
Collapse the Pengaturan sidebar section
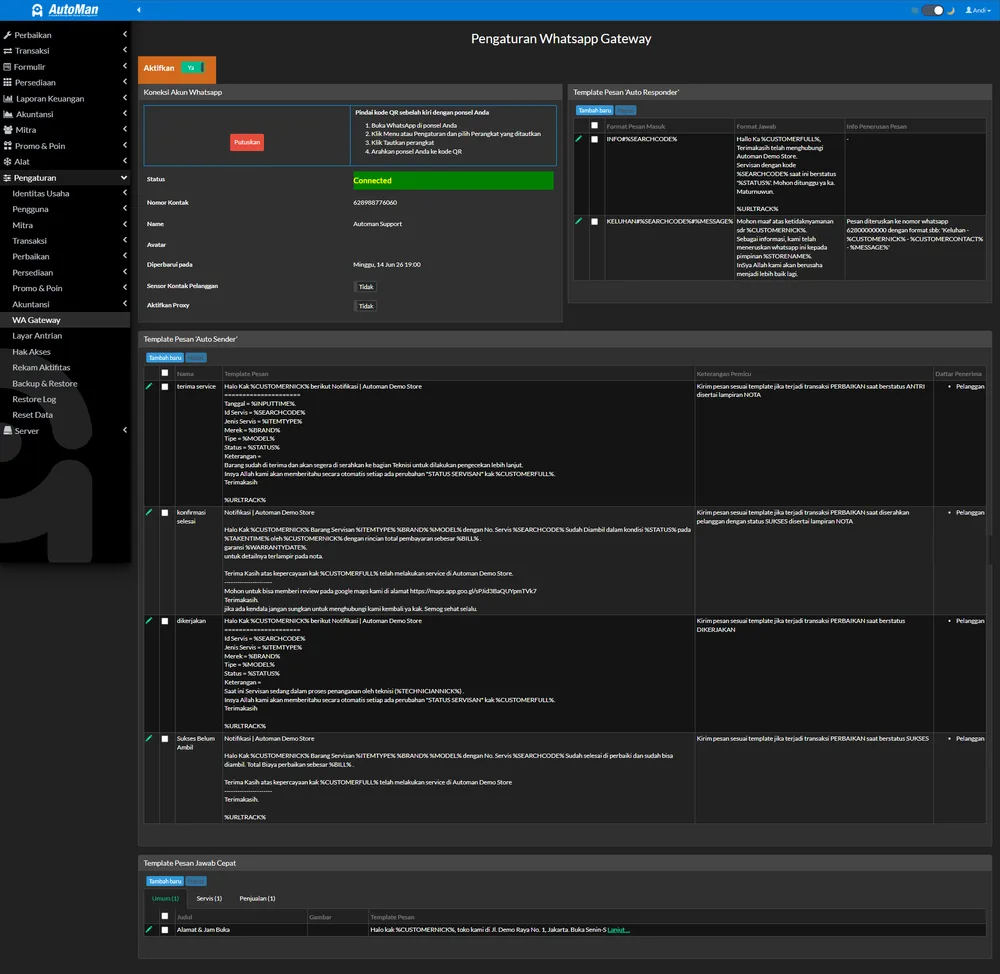click(64, 177)
